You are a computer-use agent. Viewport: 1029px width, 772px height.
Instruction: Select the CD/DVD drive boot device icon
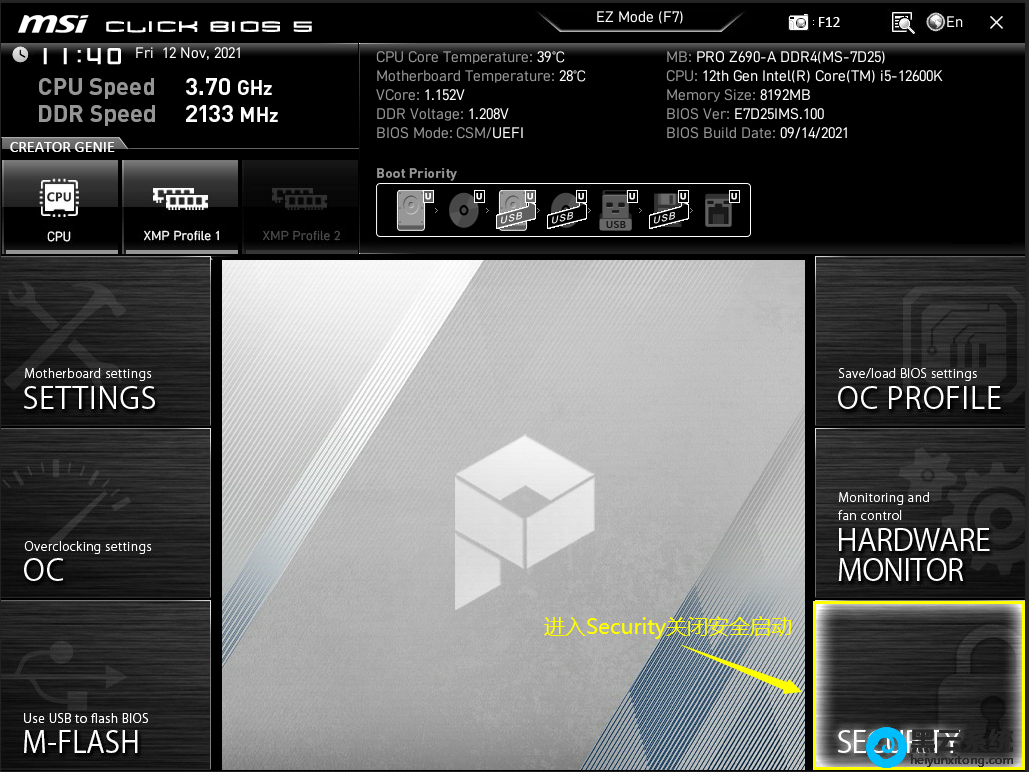point(464,210)
